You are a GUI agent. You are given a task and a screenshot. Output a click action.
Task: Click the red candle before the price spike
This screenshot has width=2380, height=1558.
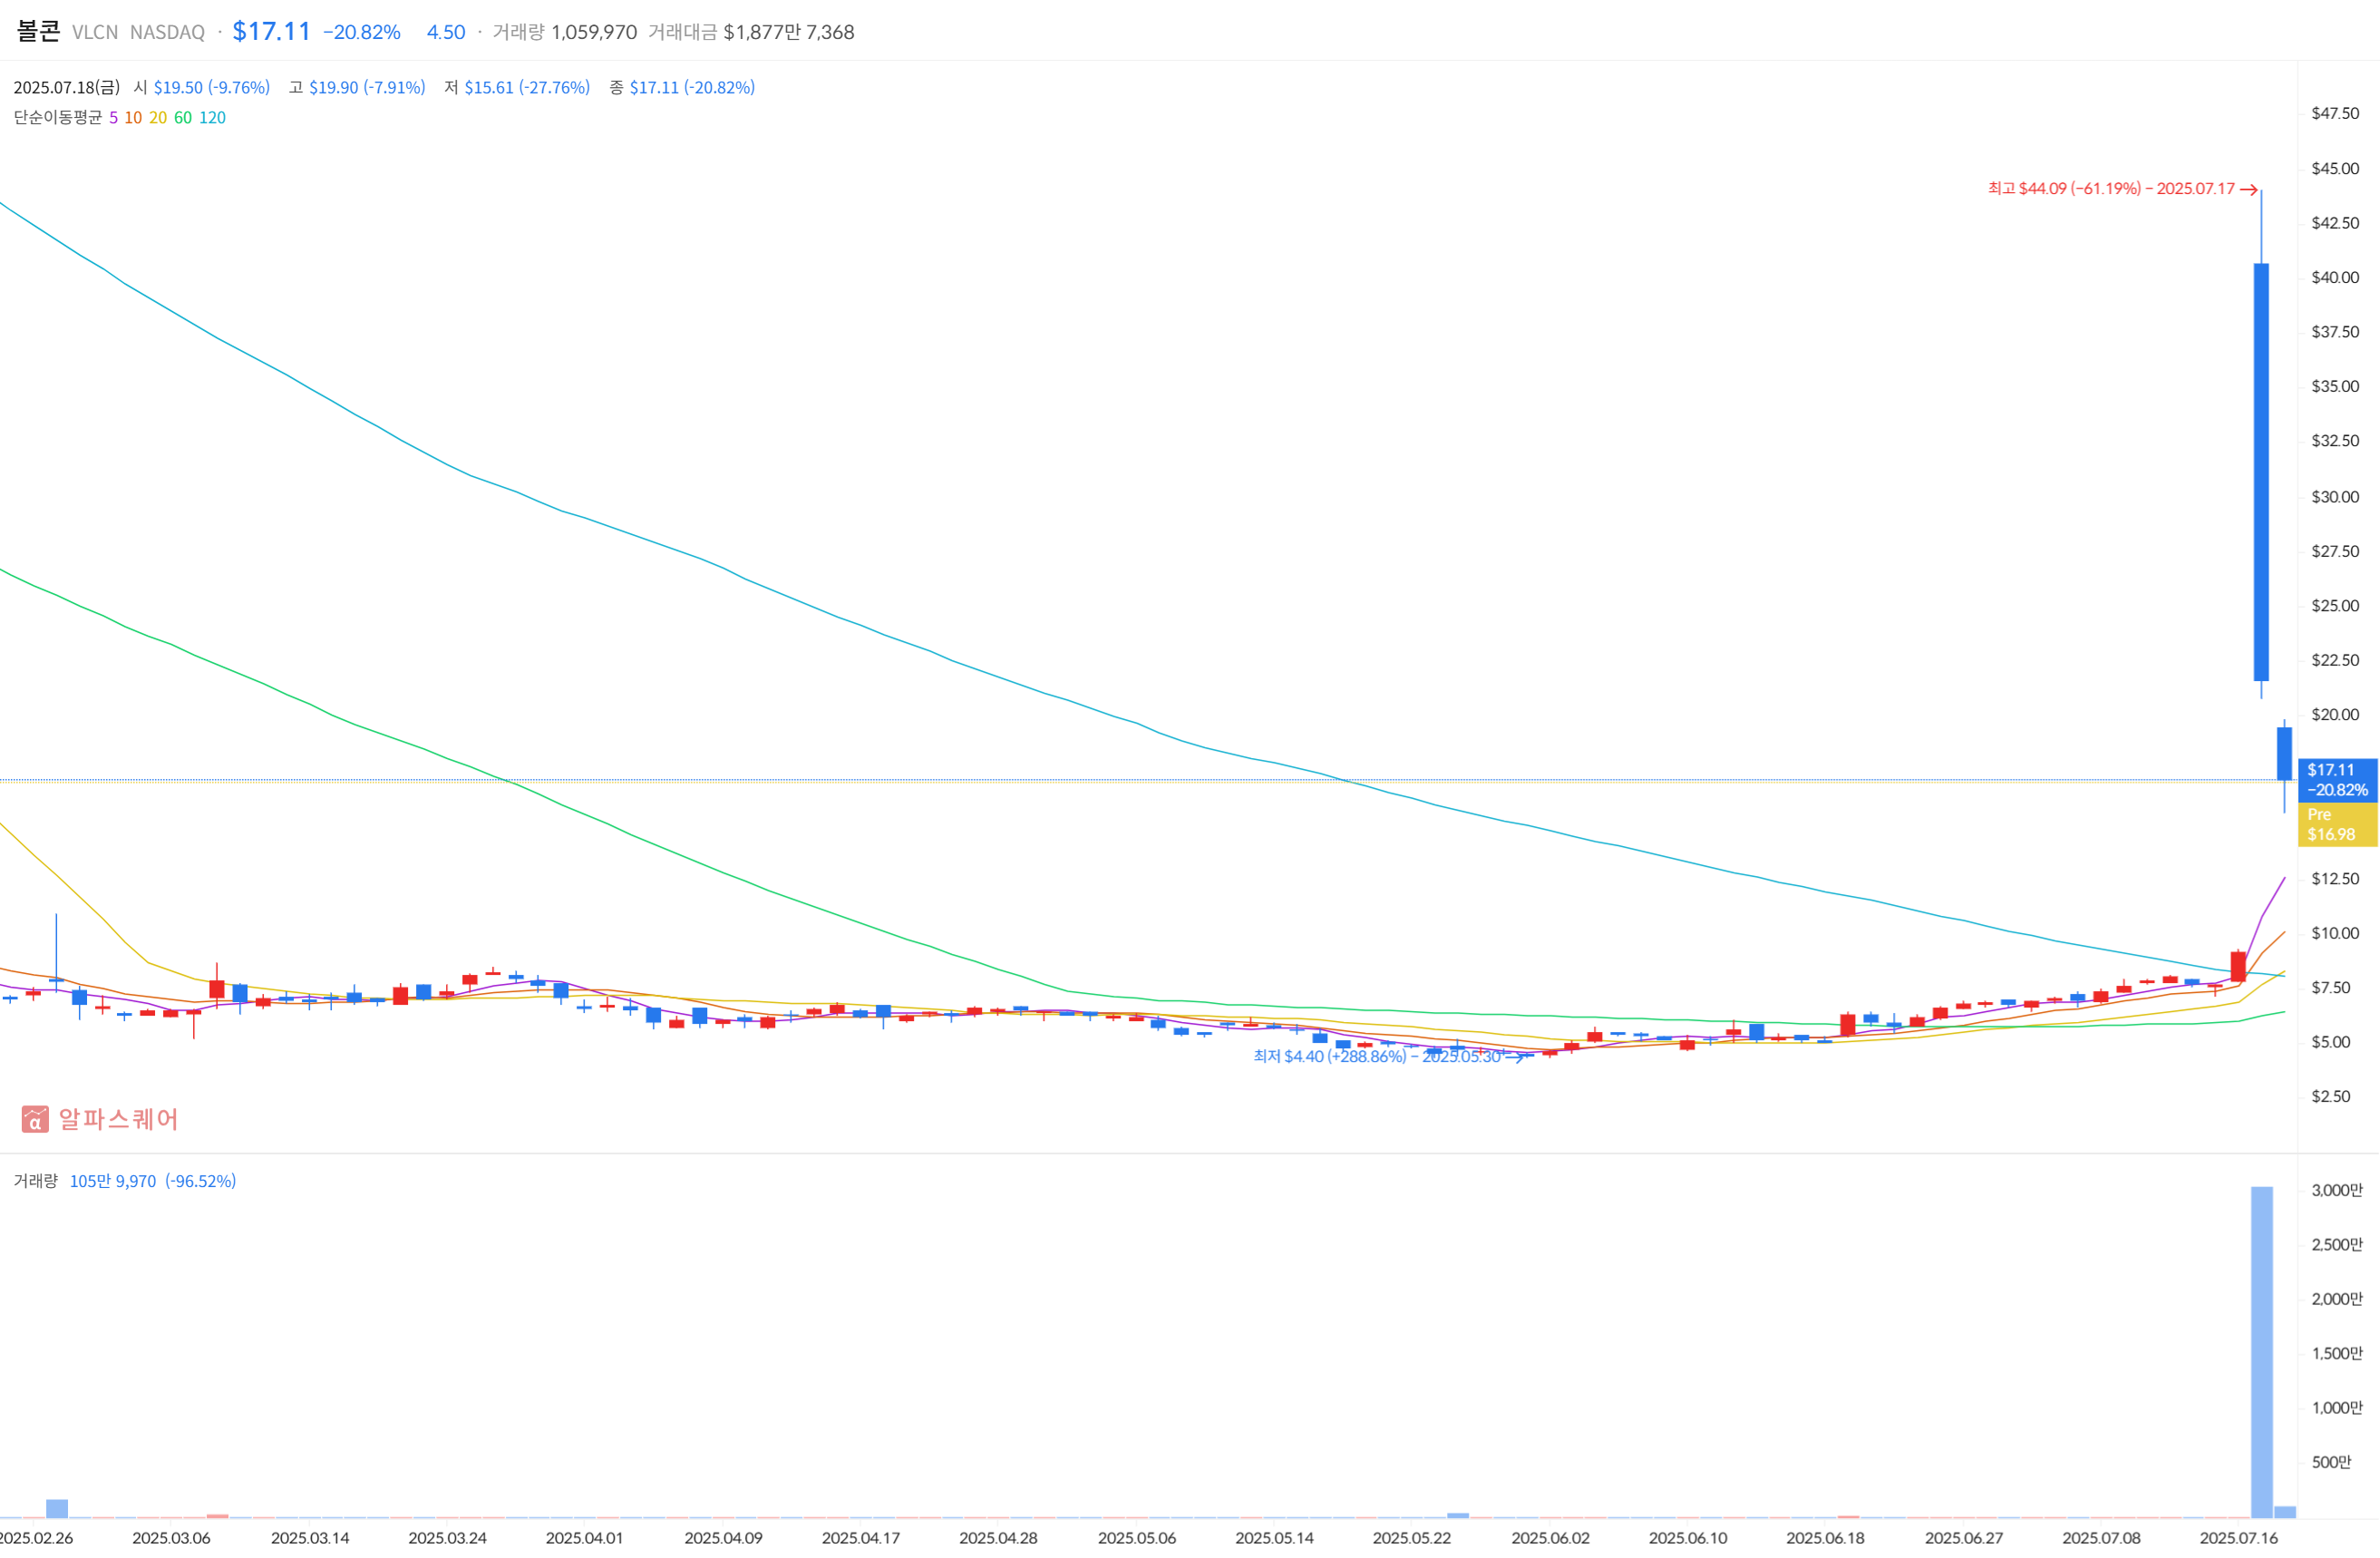pyautogui.click(x=2238, y=966)
